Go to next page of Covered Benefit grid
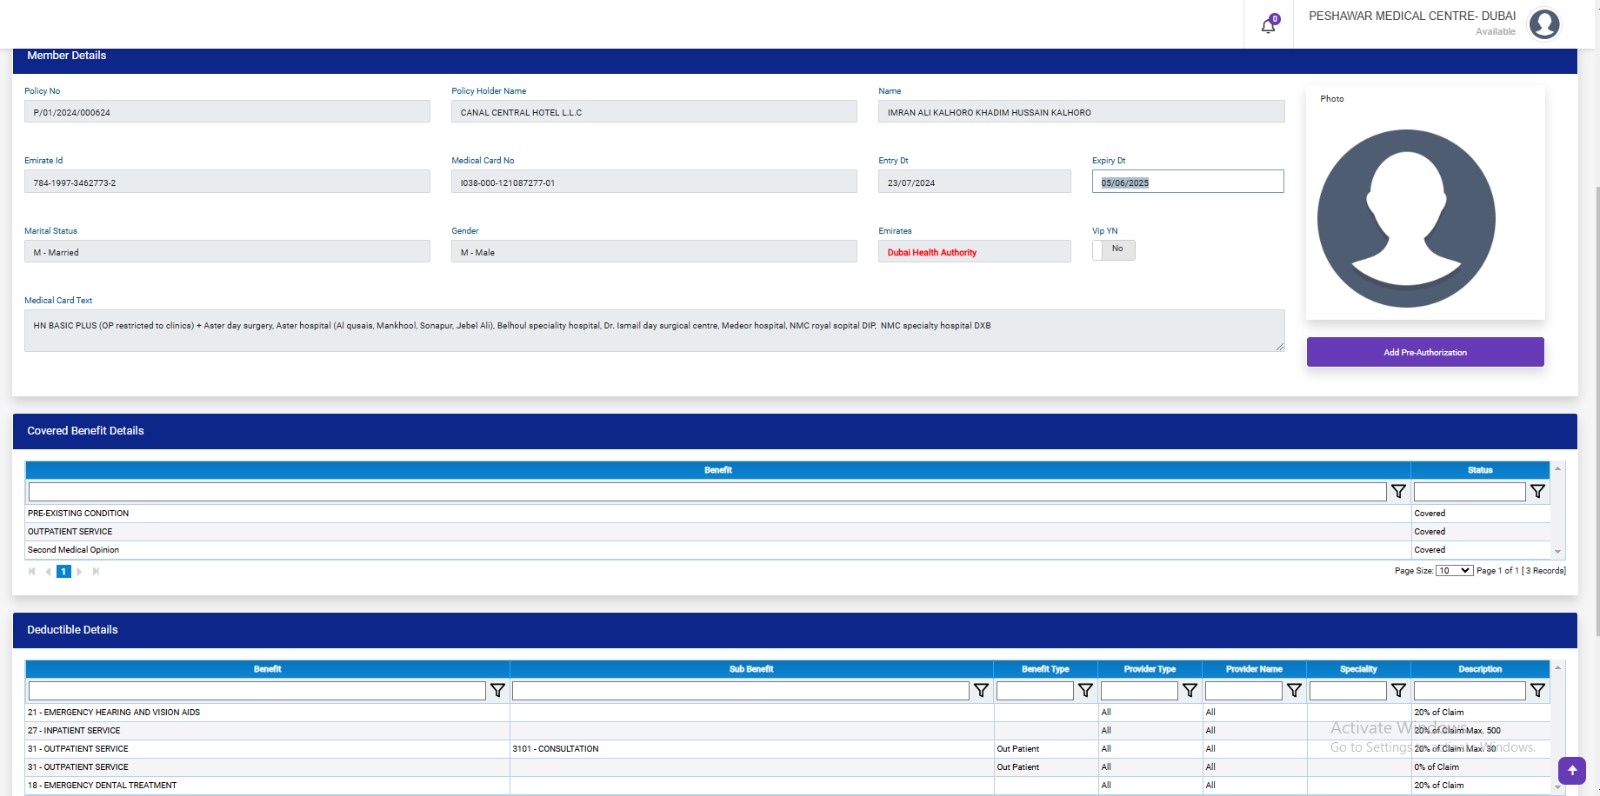The height and width of the screenshot is (796, 1600). (79, 572)
